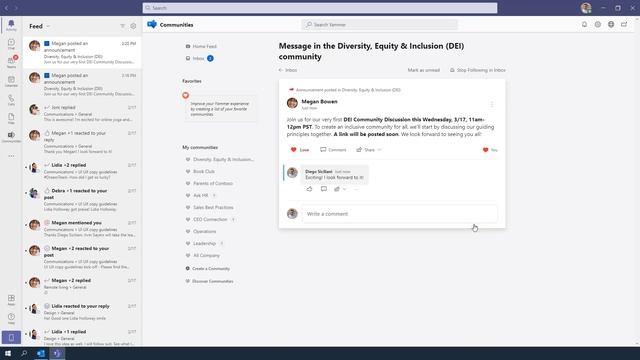Open Help icon in Teams sidebar
Viewport: 640px width, 360px height.
click(x=11, y=318)
